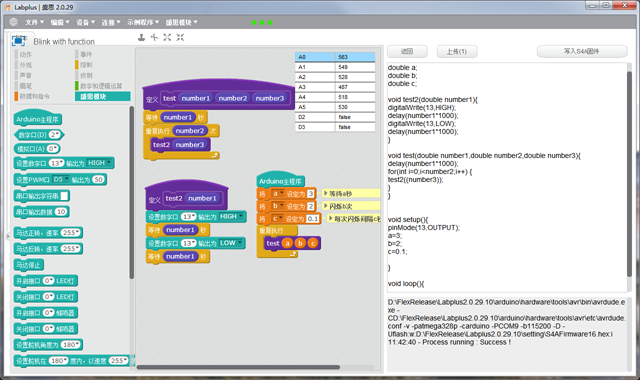Image resolution: width=640 pixels, height=380 pixels.
Task: Select the 声音 block category
Action: pos(25,76)
